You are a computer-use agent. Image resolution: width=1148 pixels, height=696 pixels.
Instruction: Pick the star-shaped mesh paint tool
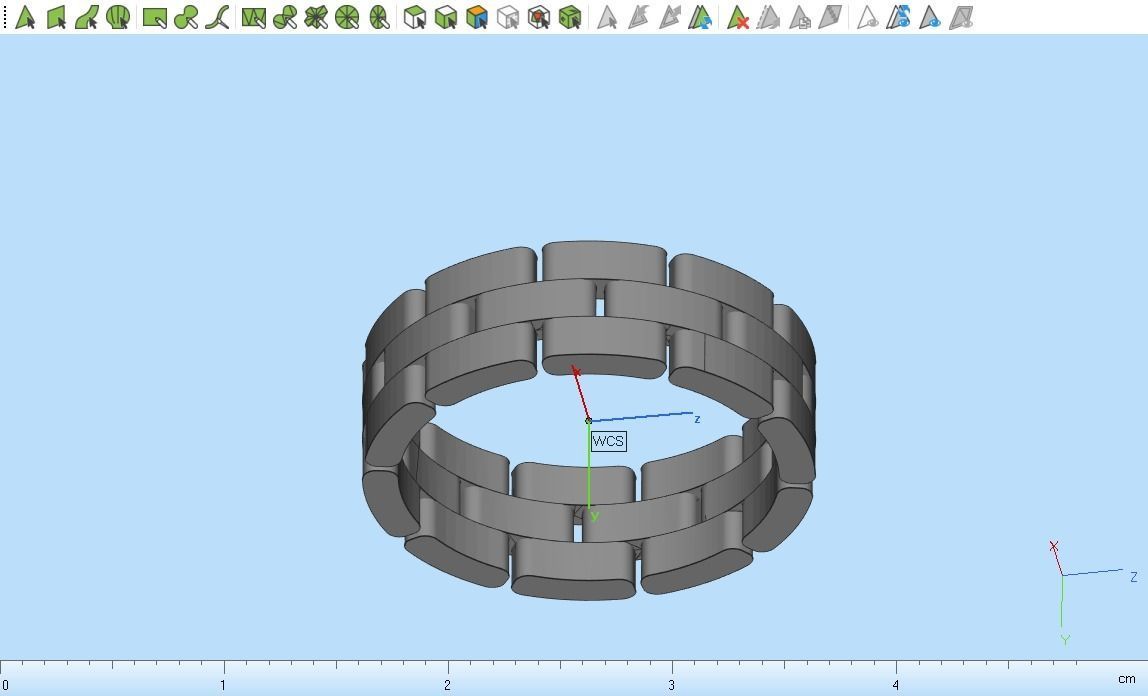(316, 17)
